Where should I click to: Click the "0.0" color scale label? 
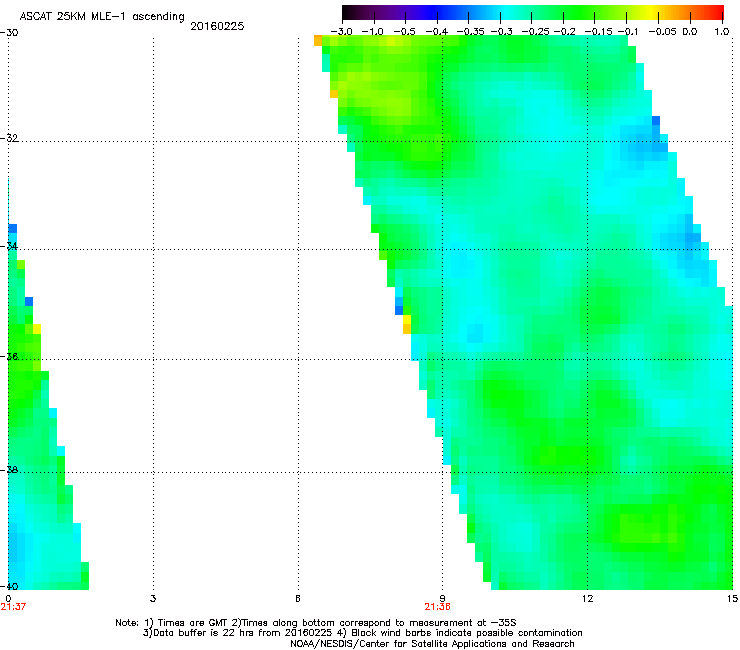click(x=690, y=32)
